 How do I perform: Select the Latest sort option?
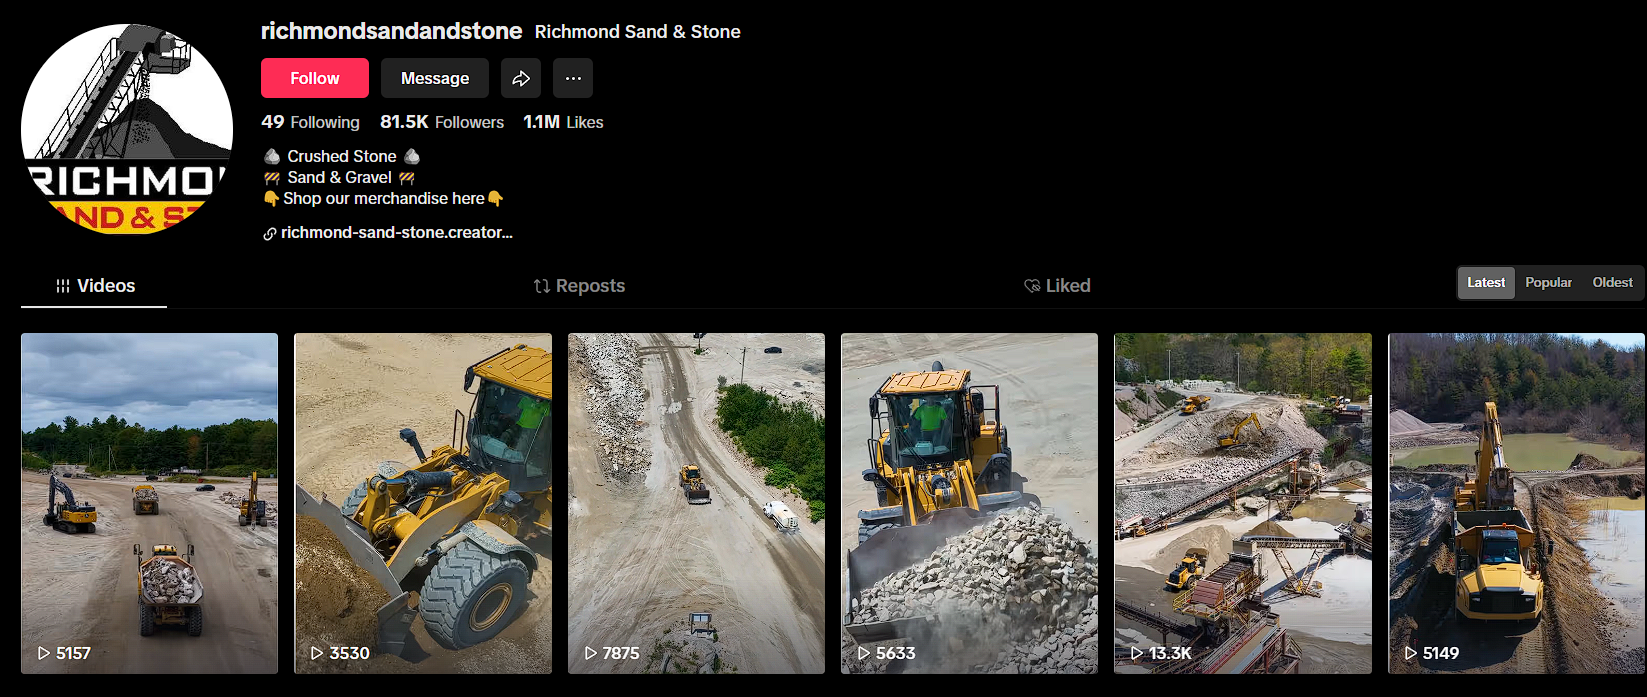[1486, 282]
